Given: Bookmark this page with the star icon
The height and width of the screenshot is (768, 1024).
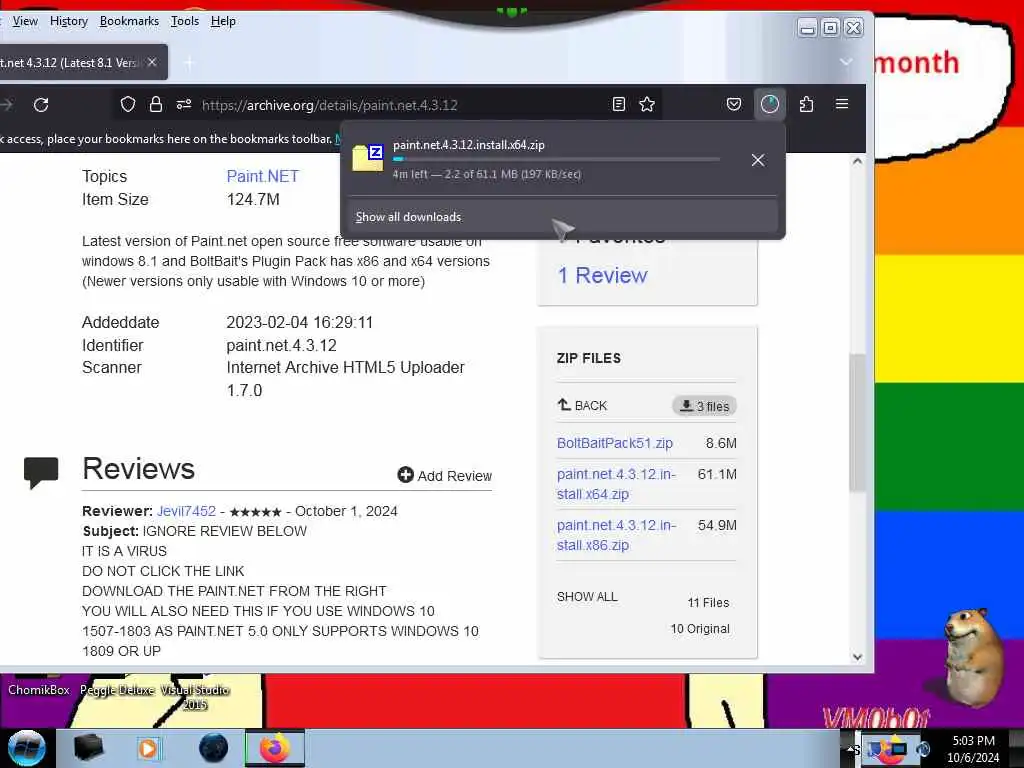Looking at the screenshot, I should (647, 104).
